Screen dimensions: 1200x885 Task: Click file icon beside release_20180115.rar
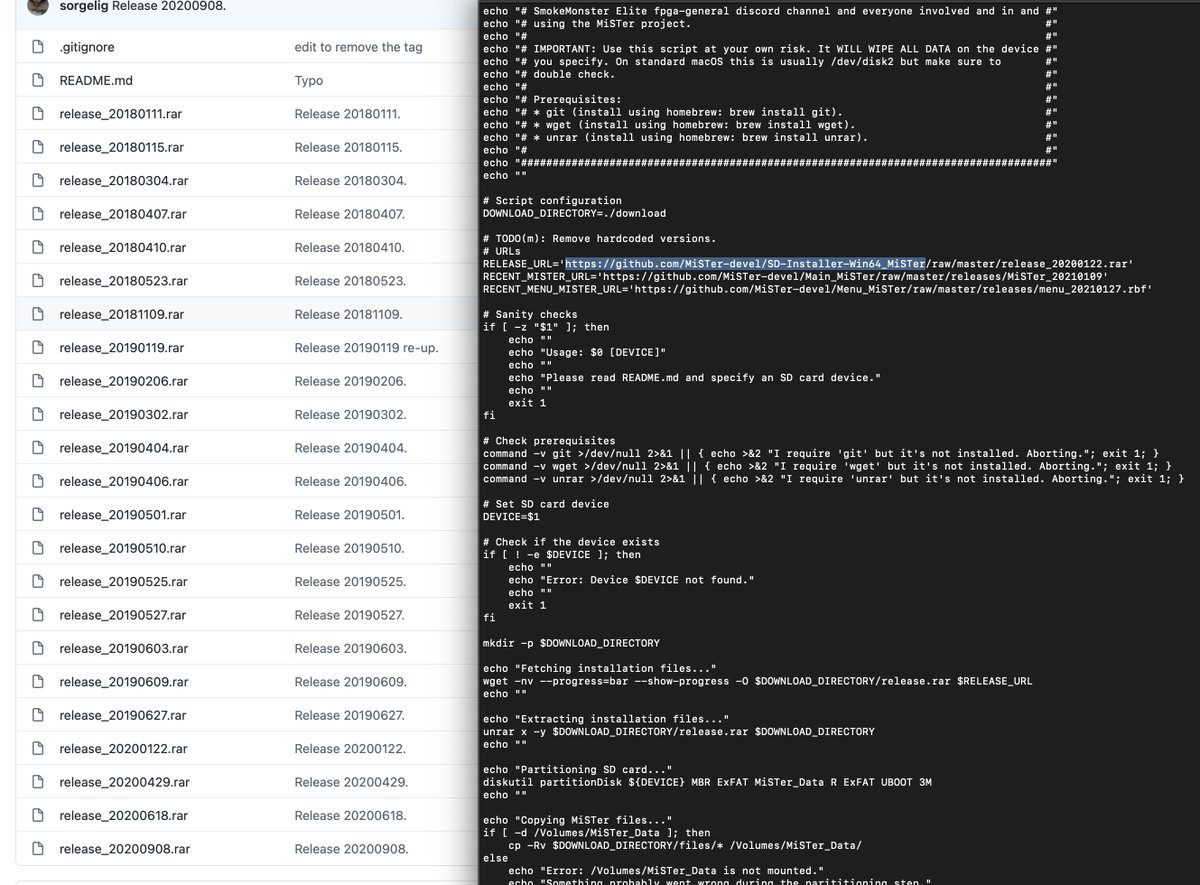click(37, 147)
